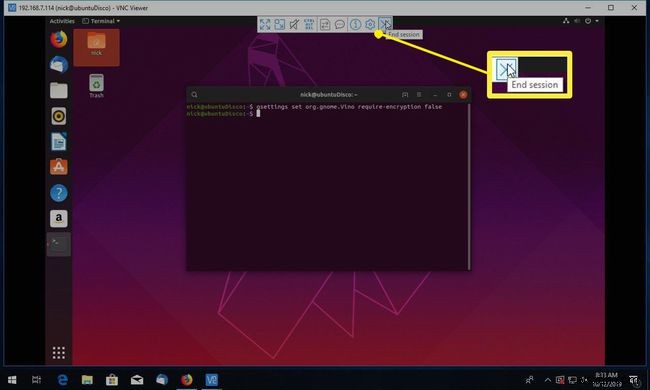Open search in Terminal header bar
The height and width of the screenshot is (390, 650).
coord(194,95)
